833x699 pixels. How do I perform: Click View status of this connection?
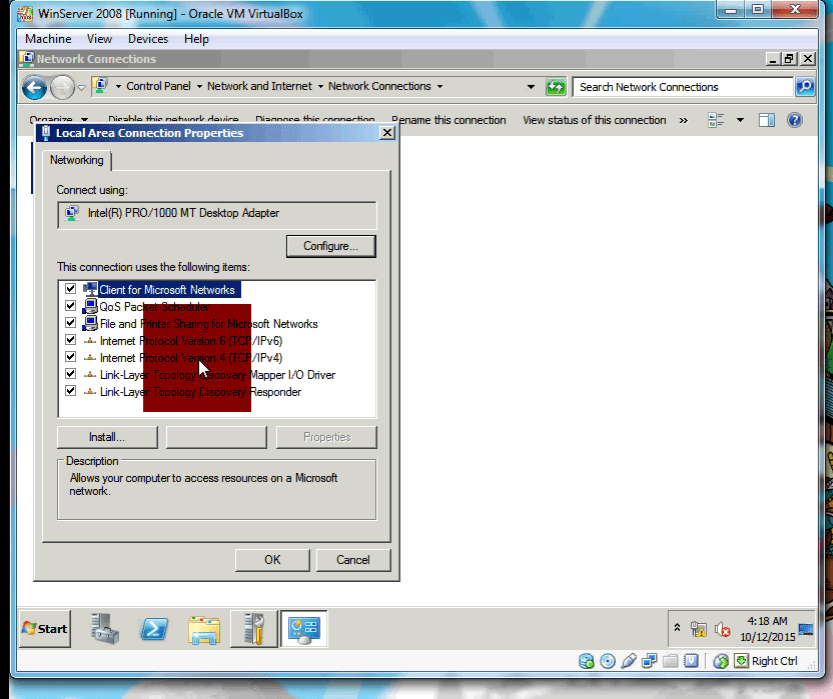[x=594, y=120]
